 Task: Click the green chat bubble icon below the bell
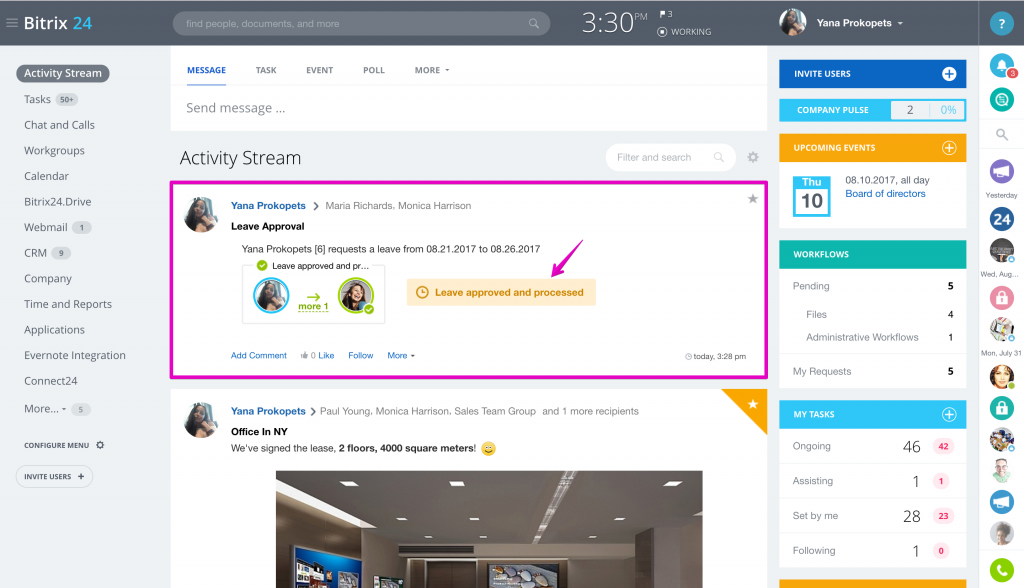coord(1002,100)
